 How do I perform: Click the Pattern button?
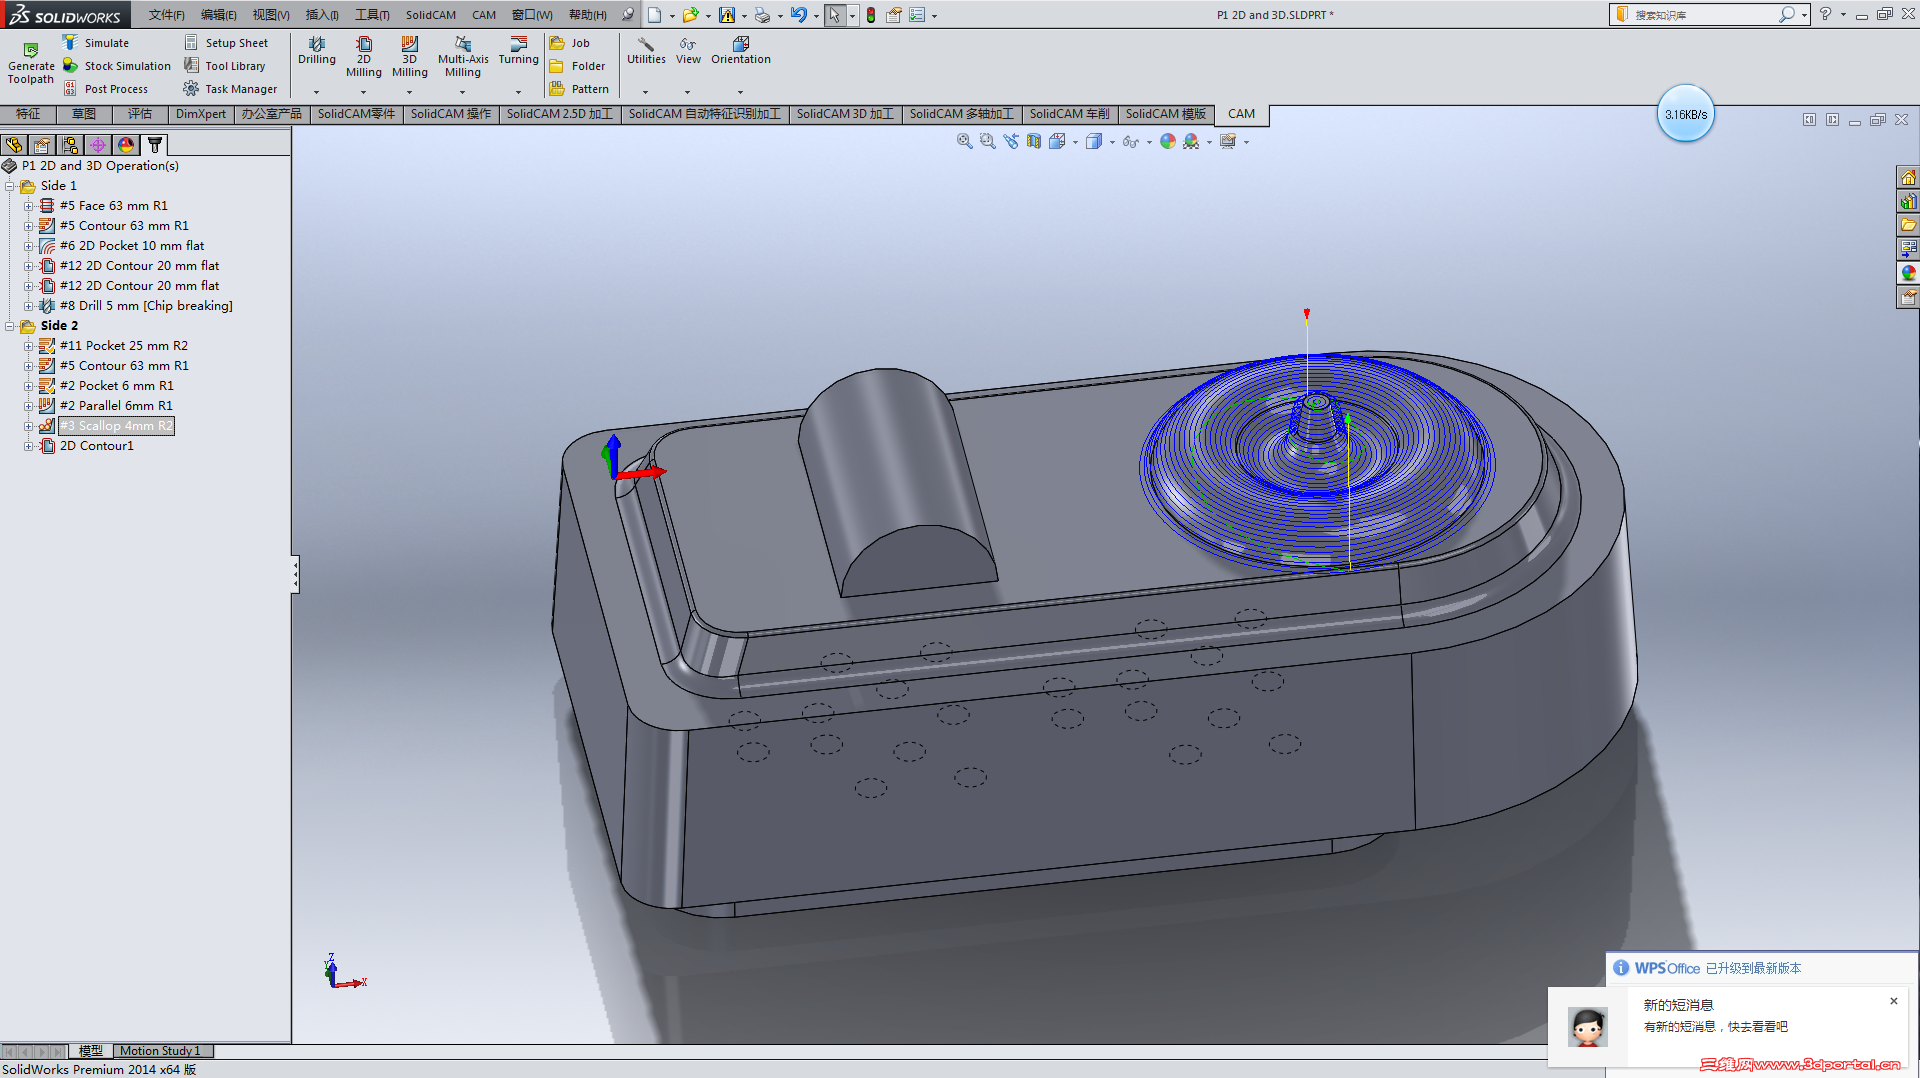pyautogui.click(x=579, y=89)
